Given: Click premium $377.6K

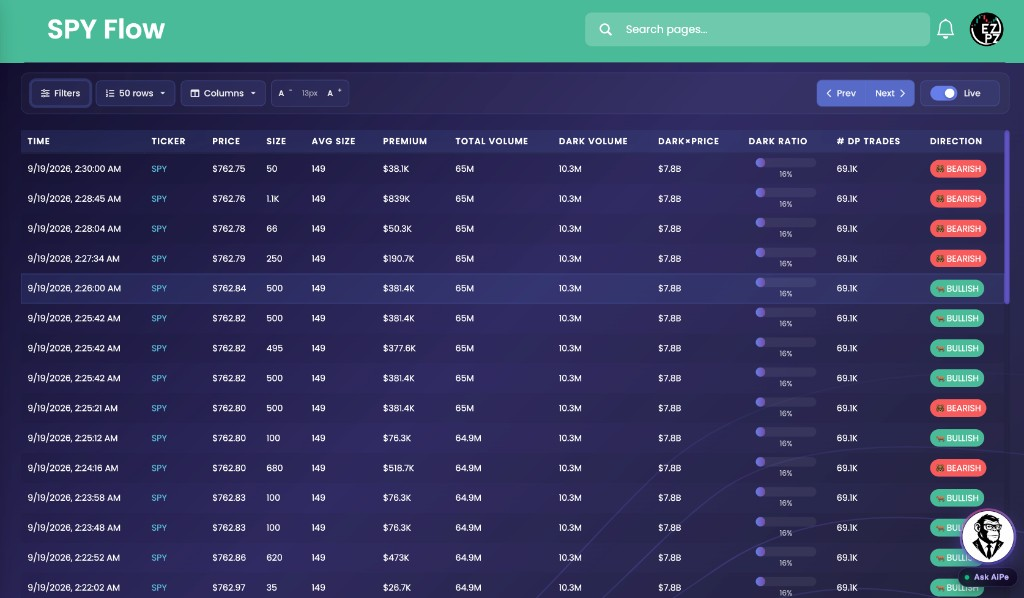Looking at the screenshot, I should [399, 348].
